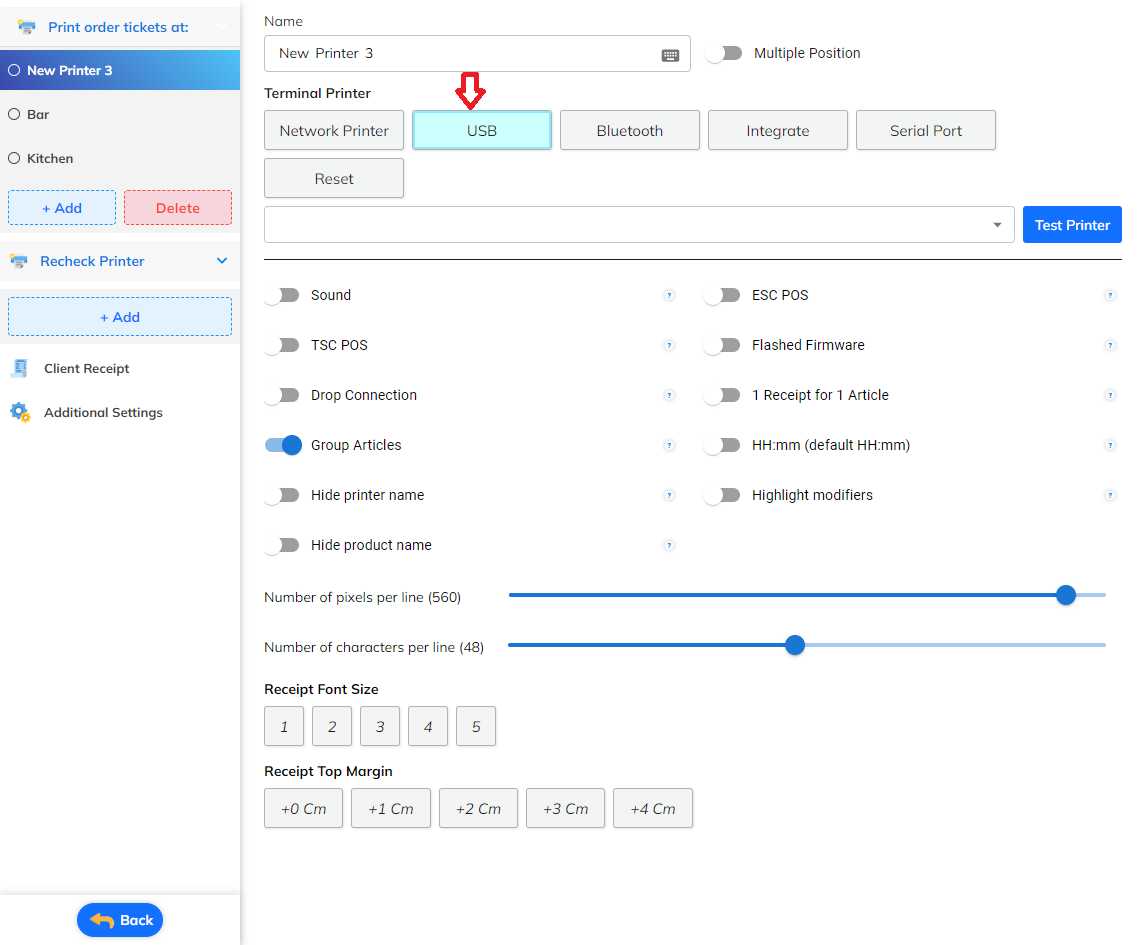Set top margin to +2 Cm

pos(479,808)
